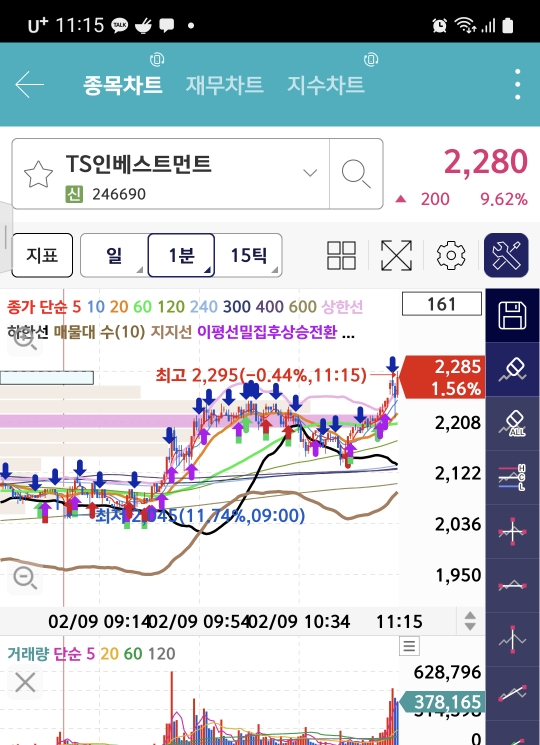Adjust panel height with up-down arrows

click(470, 621)
